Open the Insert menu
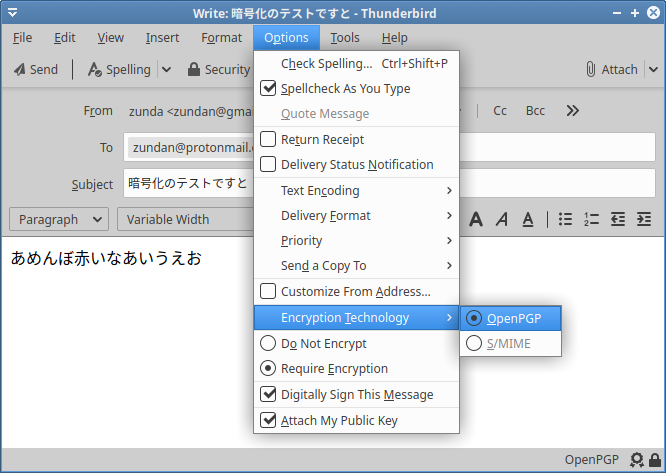This screenshot has height=473, width=666. [x=162, y=38]
